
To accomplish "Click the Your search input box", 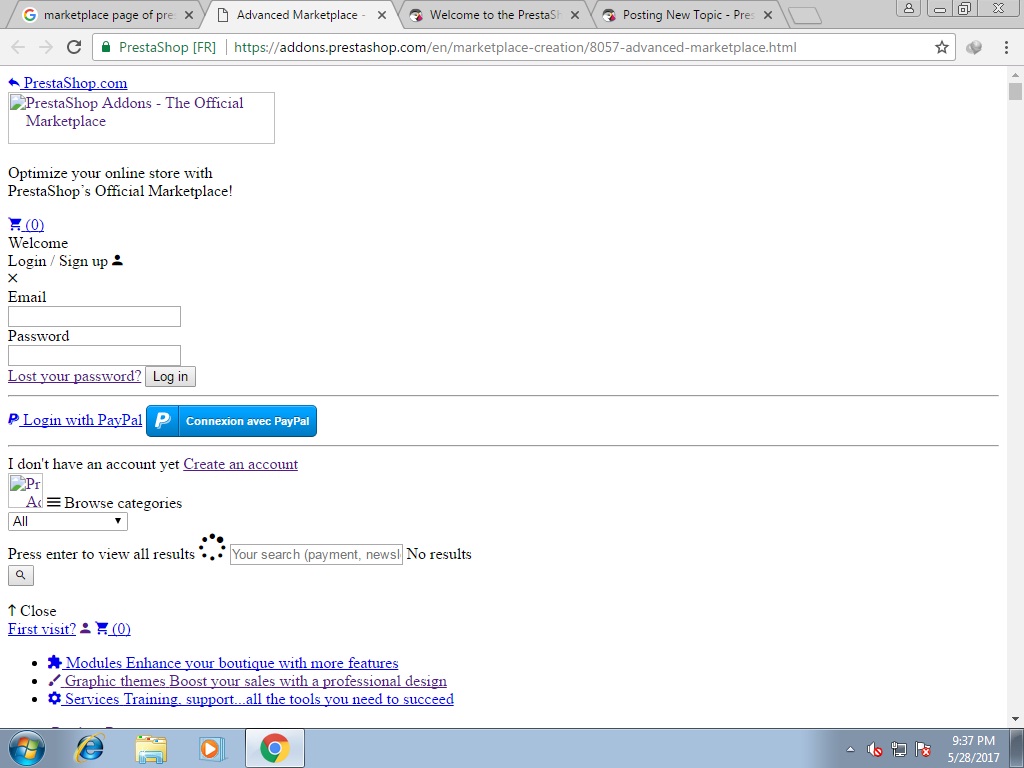I will pos(316,554).
